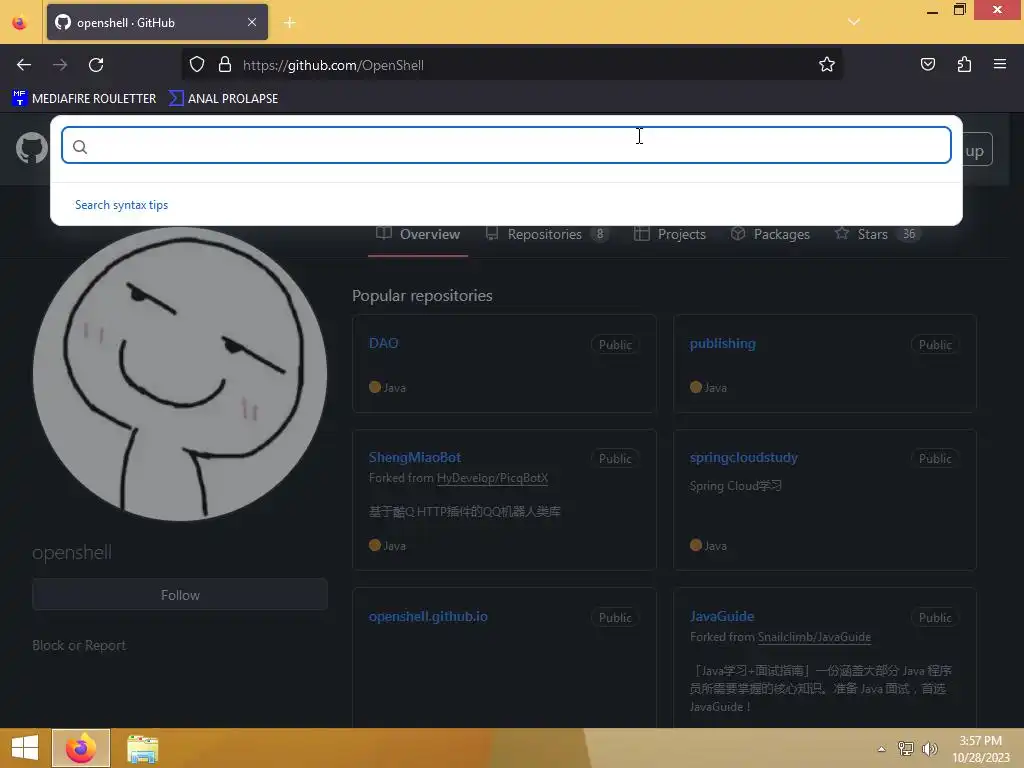Open the Windows Start button
This screenshot has height=768, width=1024.
[x=25, y=748]
